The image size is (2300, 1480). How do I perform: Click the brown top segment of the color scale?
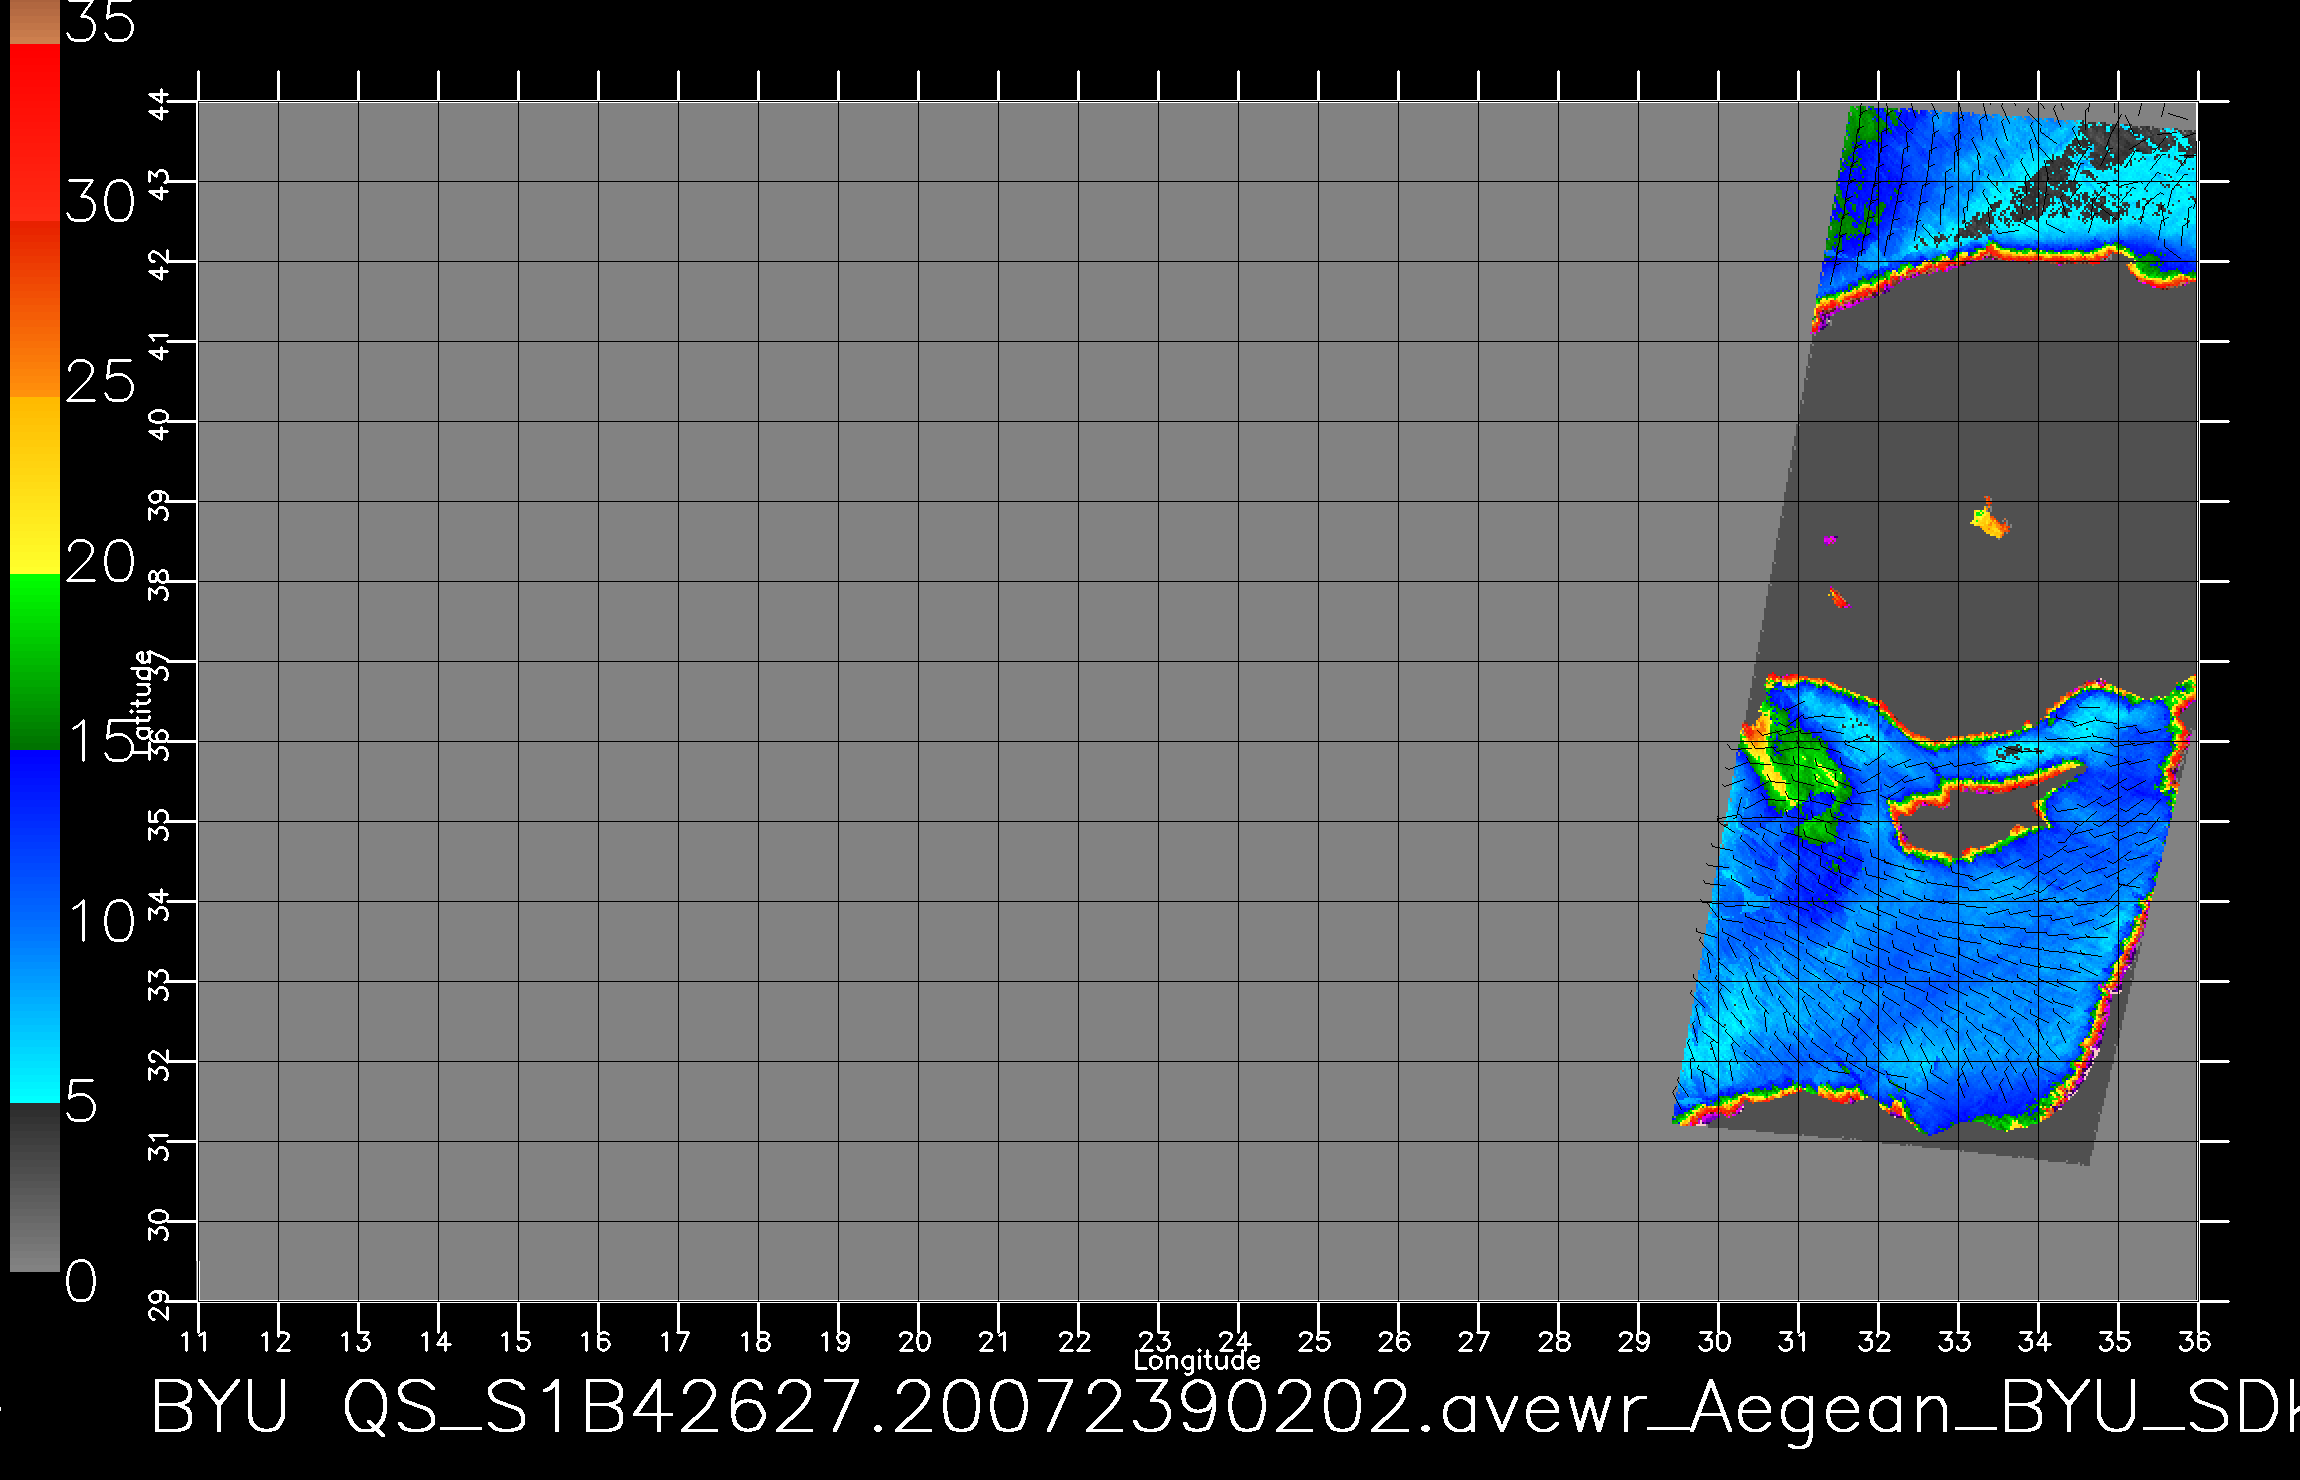pyautogui.click(x=35, y=22)
